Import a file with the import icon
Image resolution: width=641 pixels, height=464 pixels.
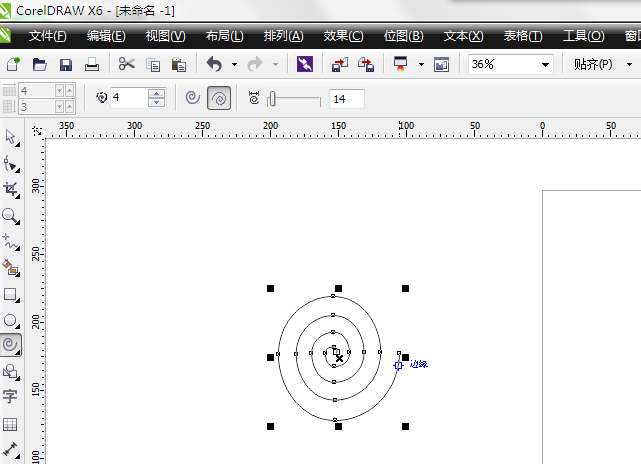click(x=340, y=64)
